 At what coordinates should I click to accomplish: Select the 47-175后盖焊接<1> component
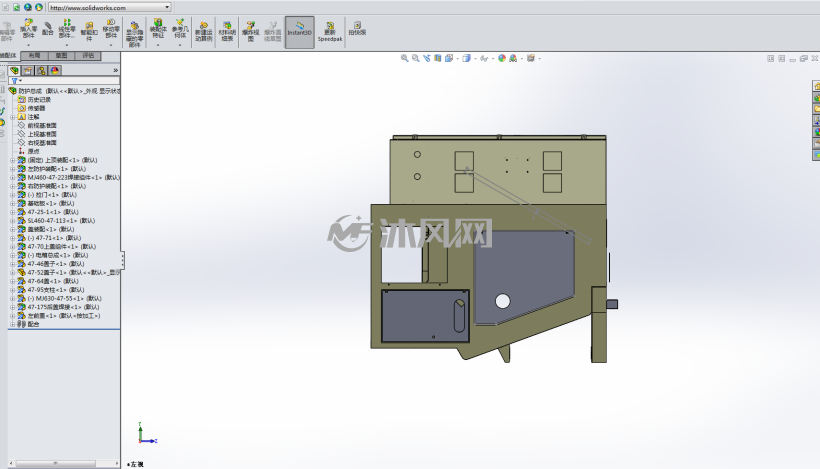point(63,307)
